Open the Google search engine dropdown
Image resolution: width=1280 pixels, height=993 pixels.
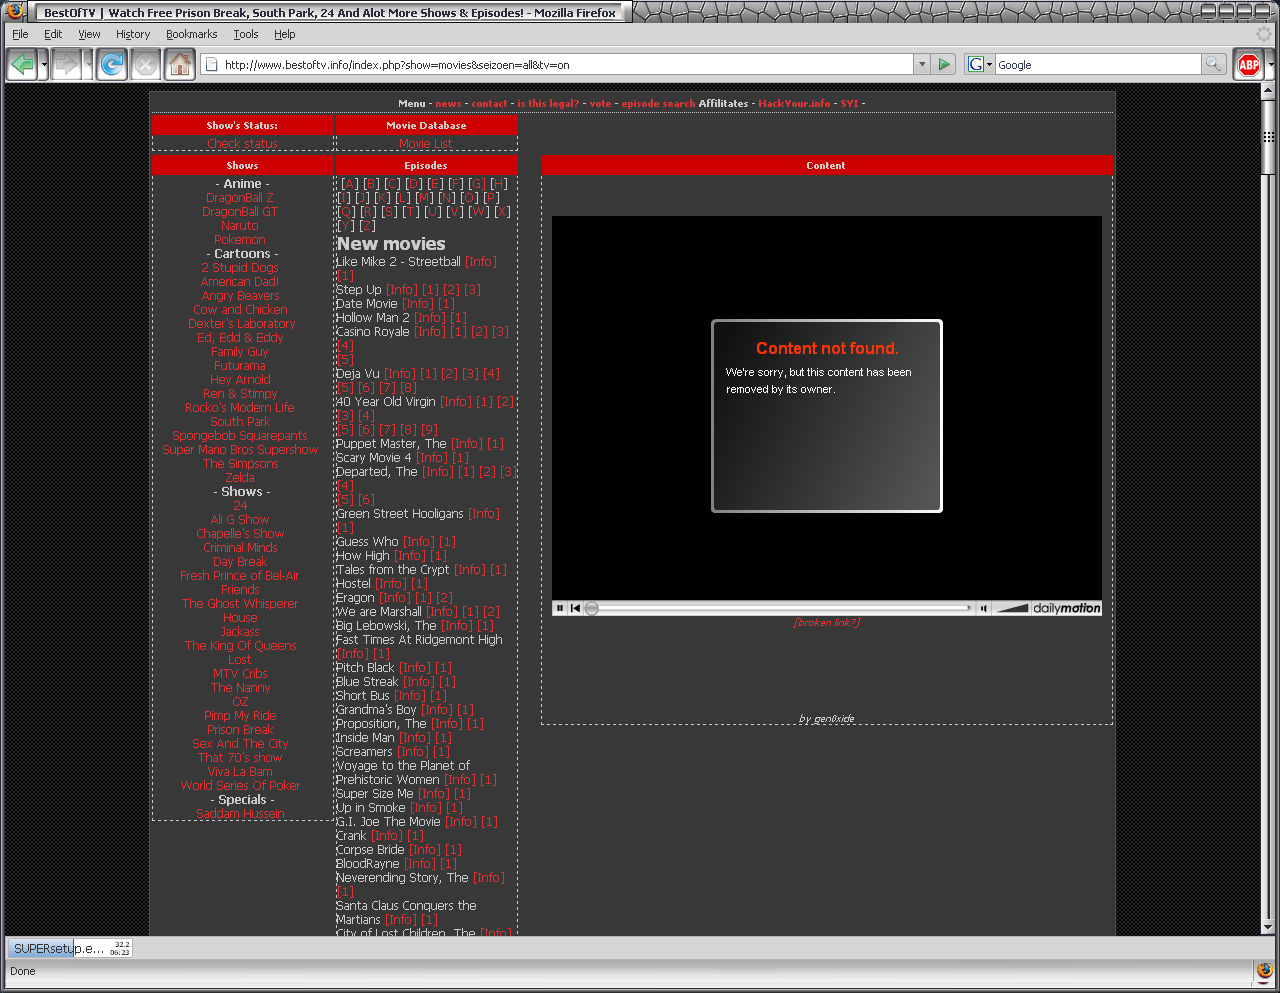(980, 64)
